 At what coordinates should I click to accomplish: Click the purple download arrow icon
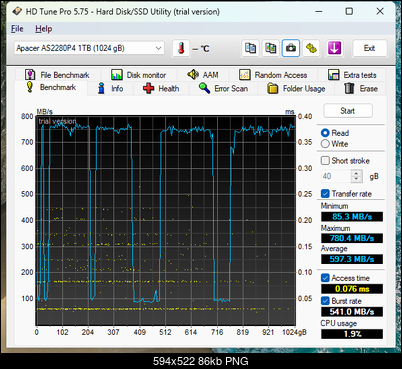tap(334, 48)
